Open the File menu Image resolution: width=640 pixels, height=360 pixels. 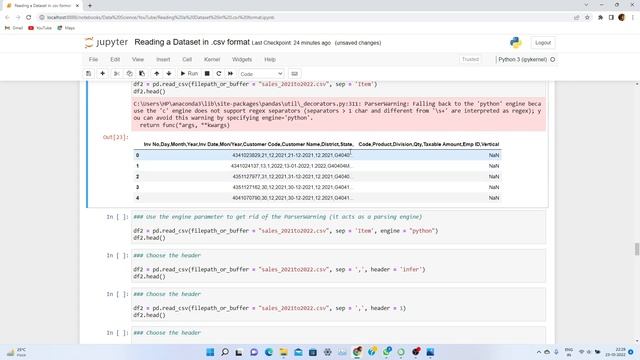(93, 60)
